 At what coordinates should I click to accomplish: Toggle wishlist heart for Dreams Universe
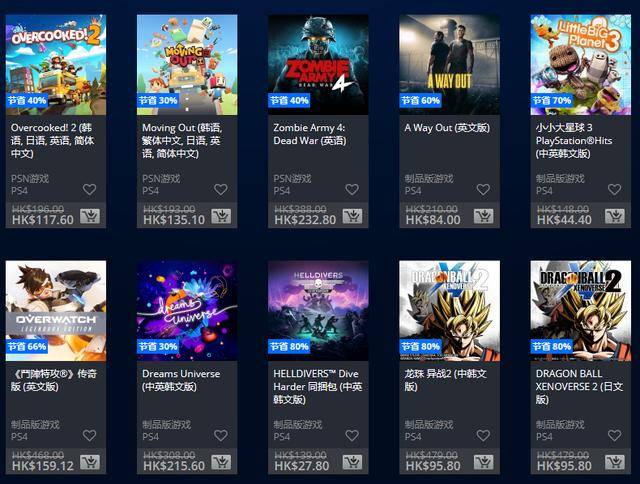coord(221,435)
